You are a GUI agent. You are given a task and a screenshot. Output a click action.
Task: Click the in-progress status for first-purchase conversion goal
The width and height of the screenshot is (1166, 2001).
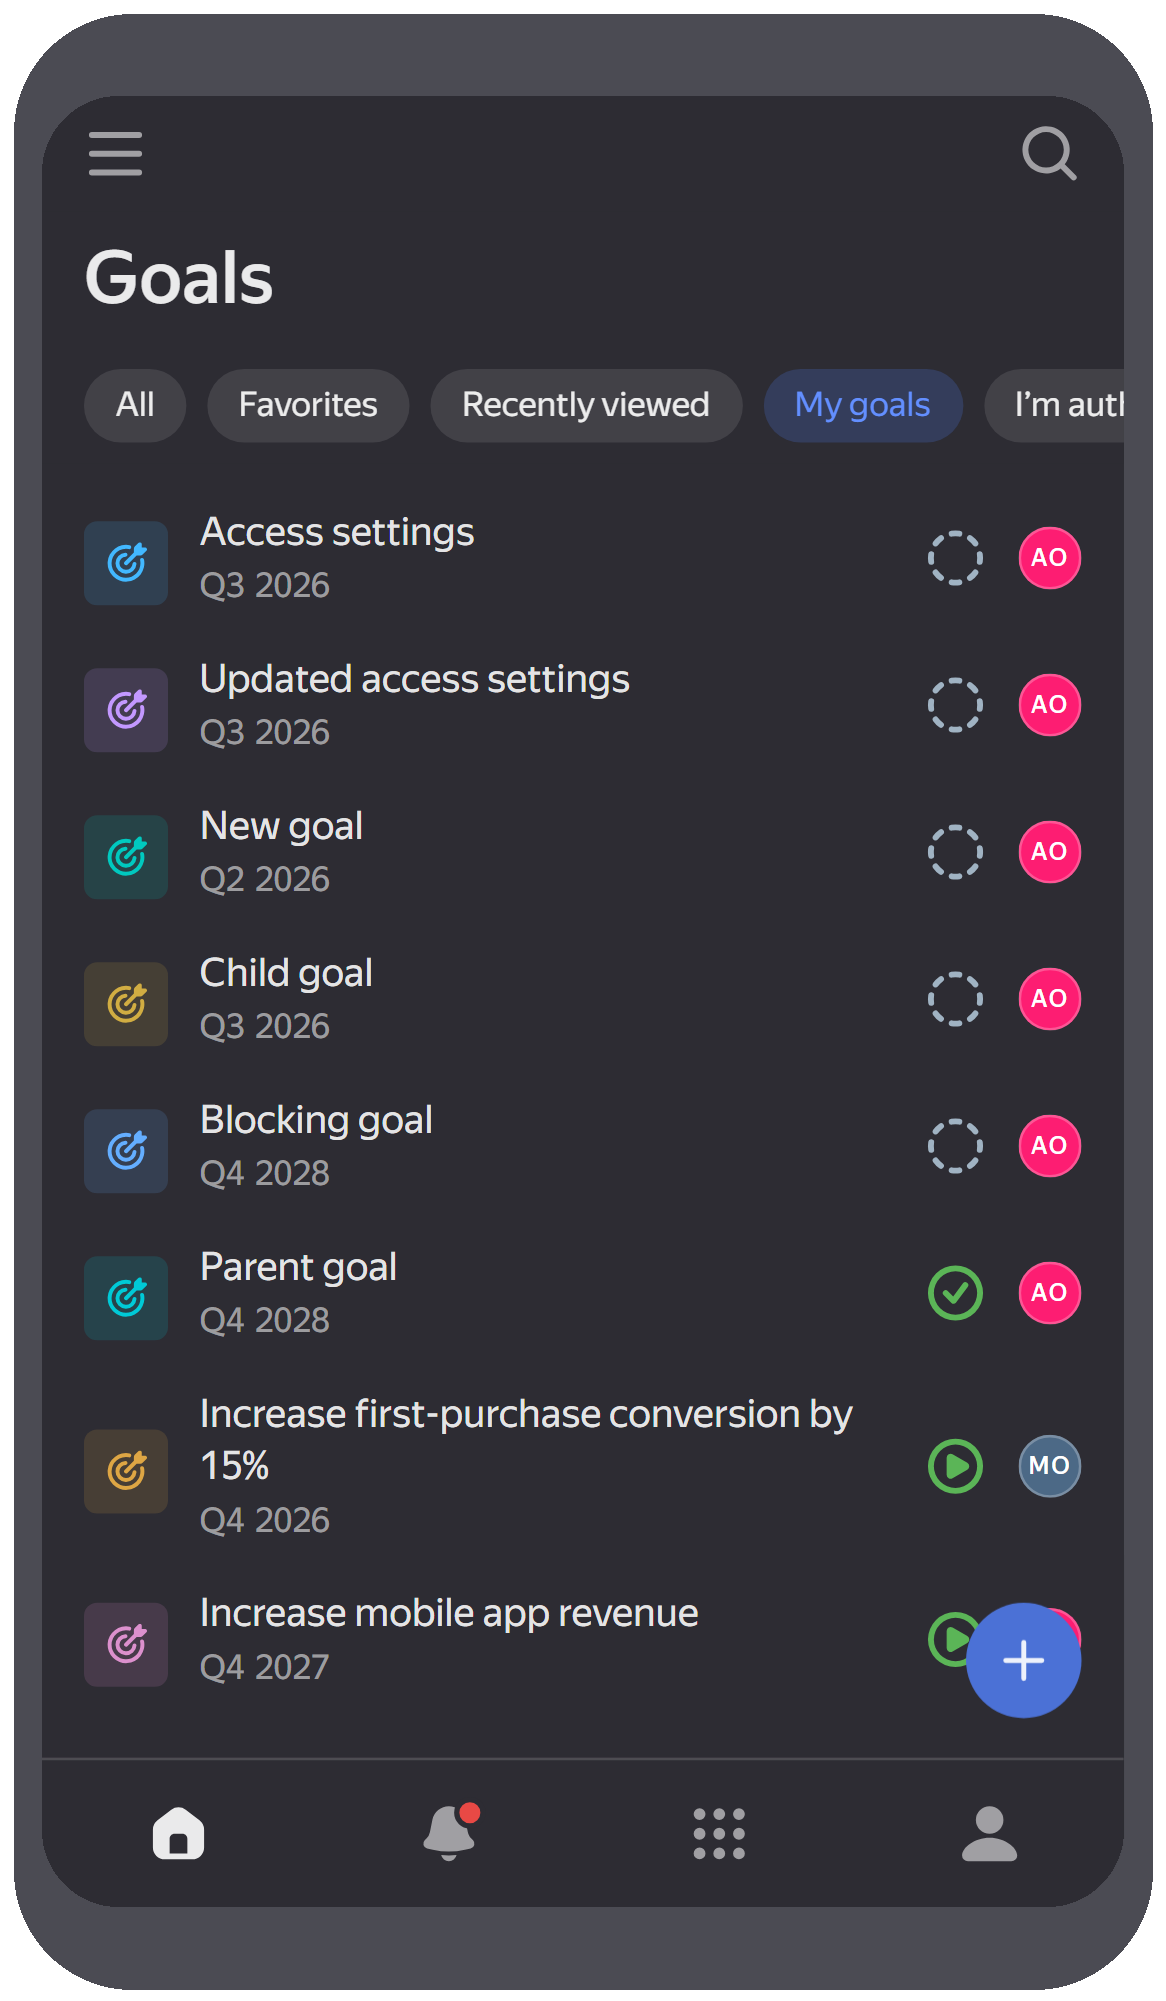[x=955, y=1466]
